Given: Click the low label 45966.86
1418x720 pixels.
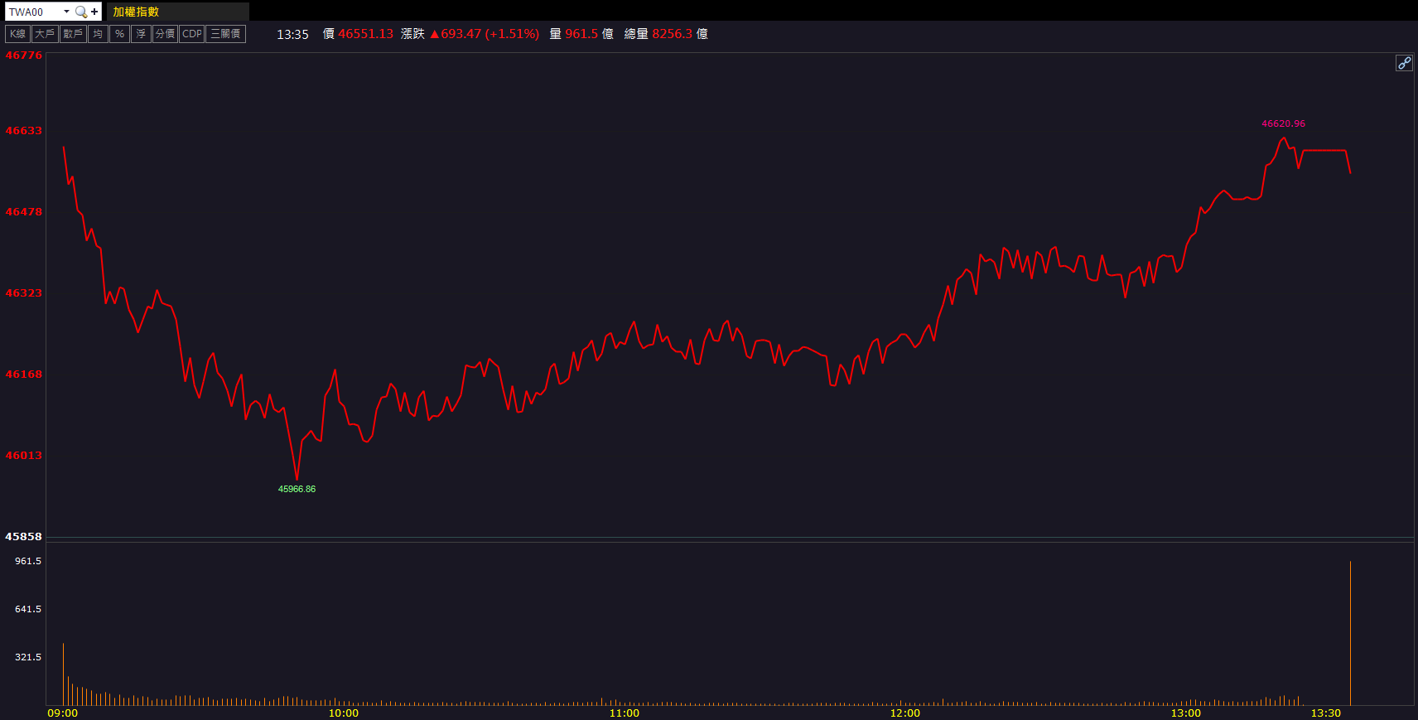Looking at the screenshot, I should click(x=297, y=489).
